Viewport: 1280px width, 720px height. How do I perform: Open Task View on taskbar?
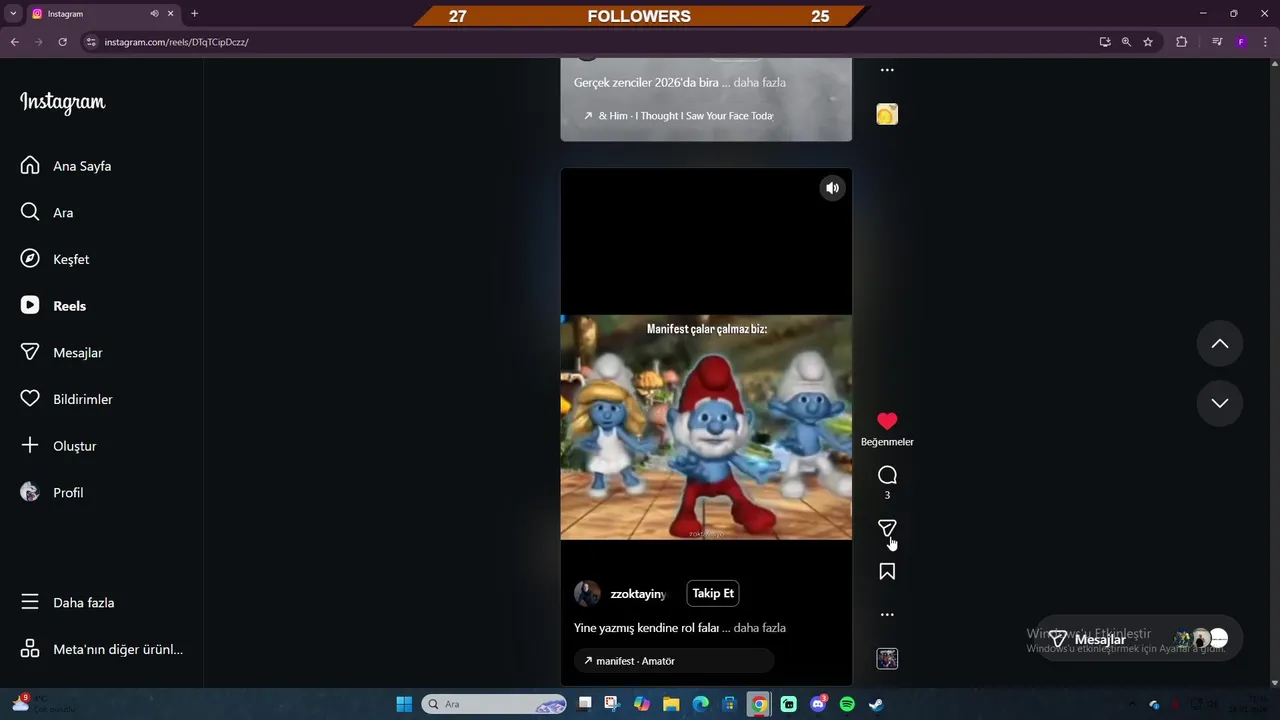click(x=585, y=704)
